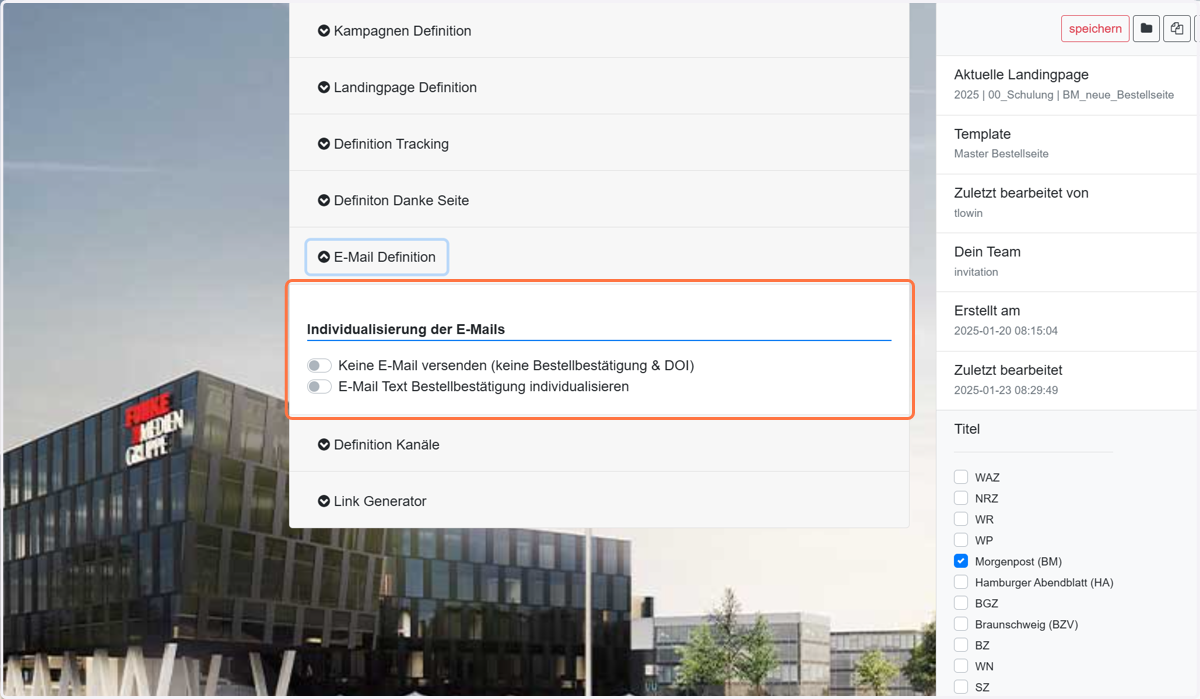This screenshot has width=1200, height=699.
Task: Click the Individualisierung der E-Mails heading
Action: (406, 329)
